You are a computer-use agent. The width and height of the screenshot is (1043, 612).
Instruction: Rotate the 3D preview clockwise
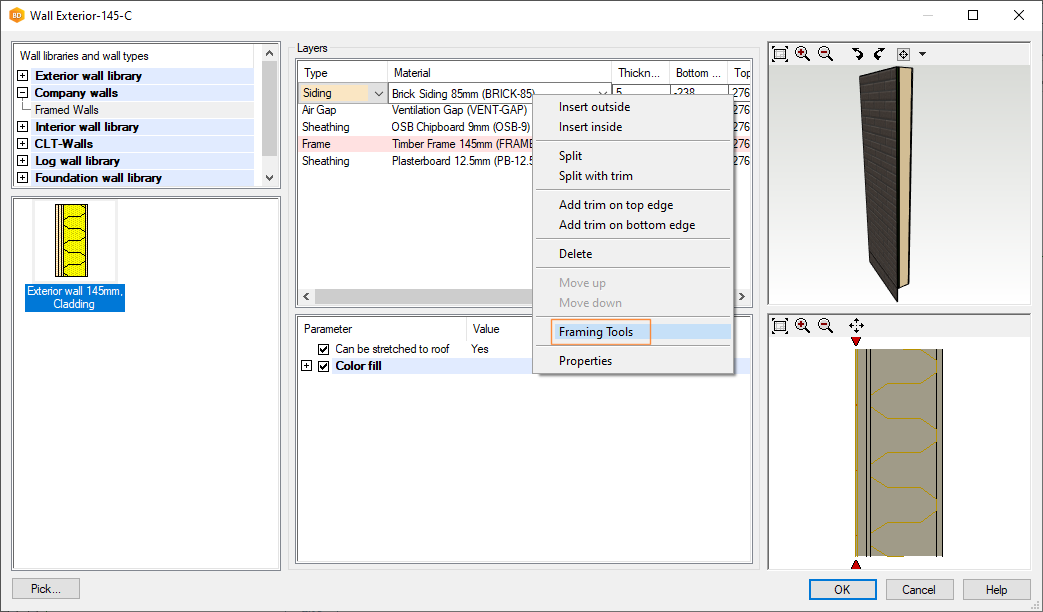click(x=879, y=54)
